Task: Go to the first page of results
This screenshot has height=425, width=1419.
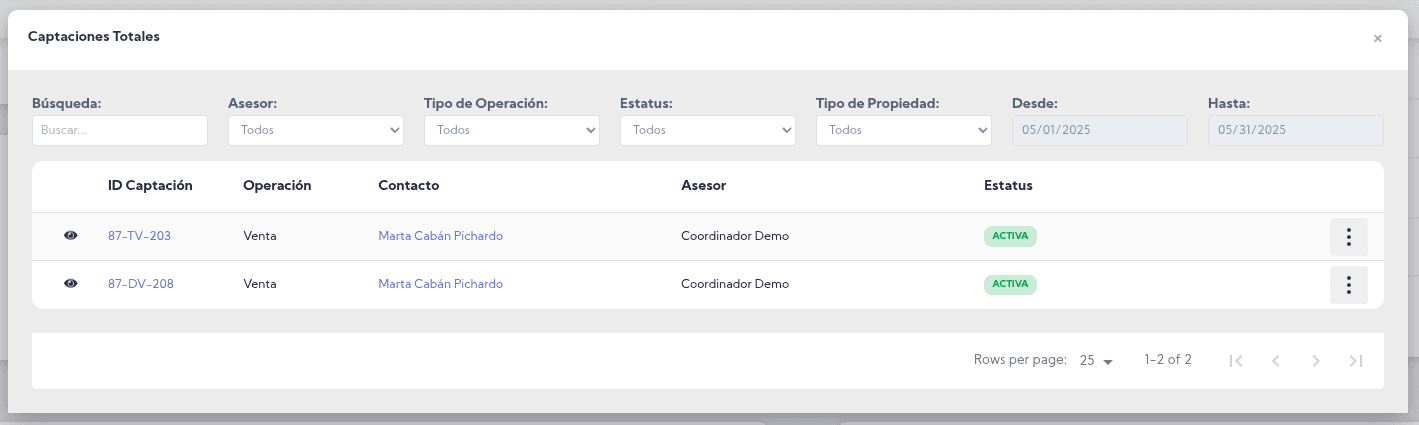Action: pyautogui.click(x=1236, y=361)
